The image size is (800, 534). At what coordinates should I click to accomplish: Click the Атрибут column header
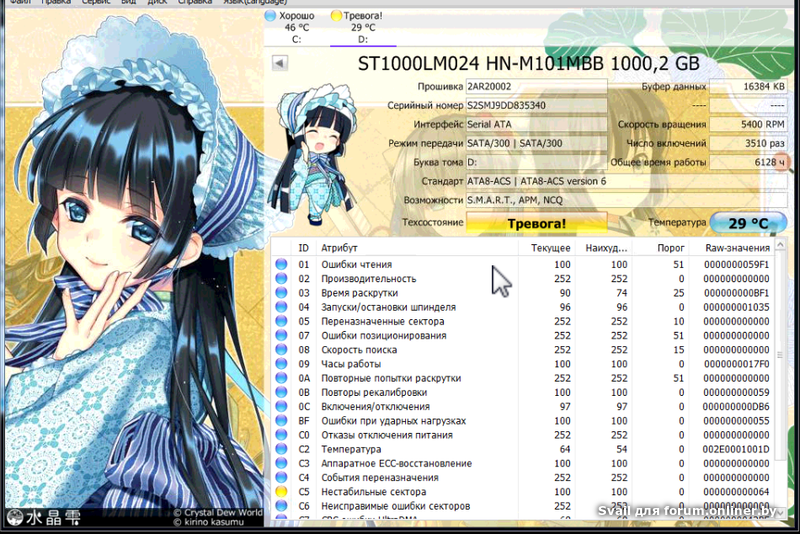(x=417, y=248)
